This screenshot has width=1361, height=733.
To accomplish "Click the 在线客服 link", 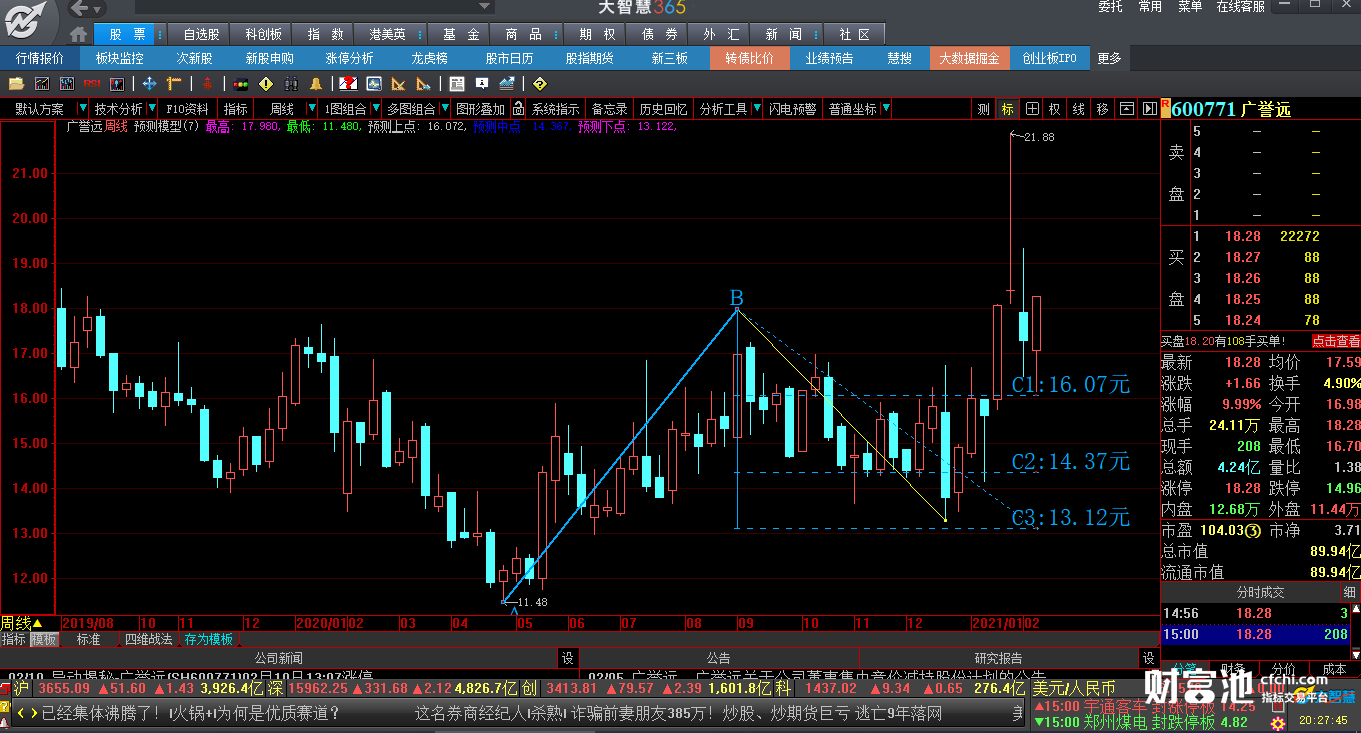I will (1240, 7).
